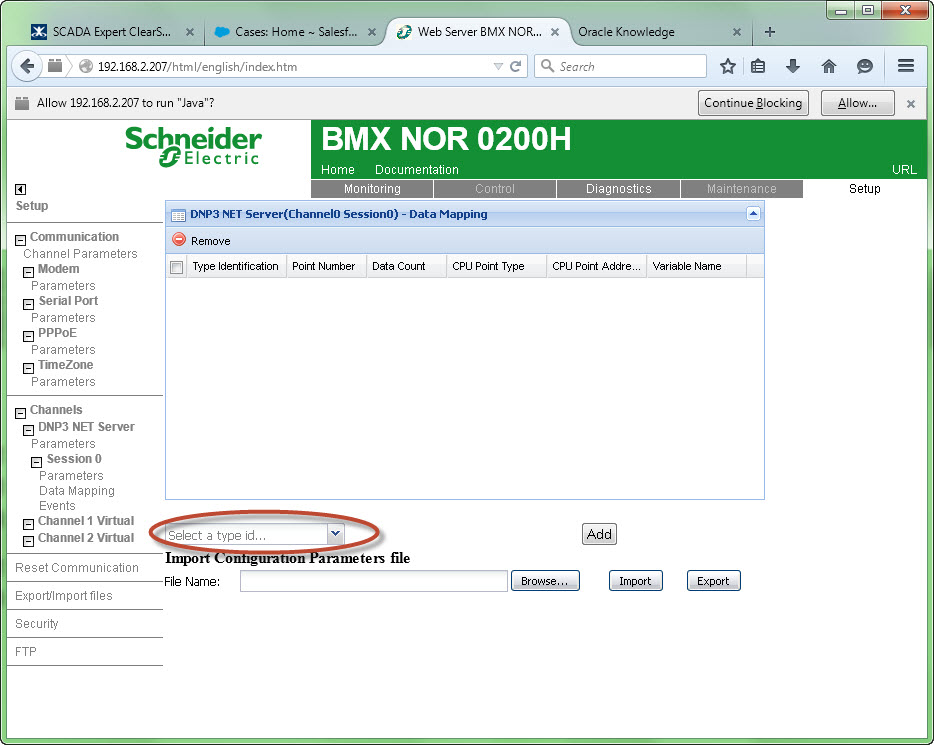934x745 pixels.
Task: Switch to the Control tab
Action: click(494, 189)
